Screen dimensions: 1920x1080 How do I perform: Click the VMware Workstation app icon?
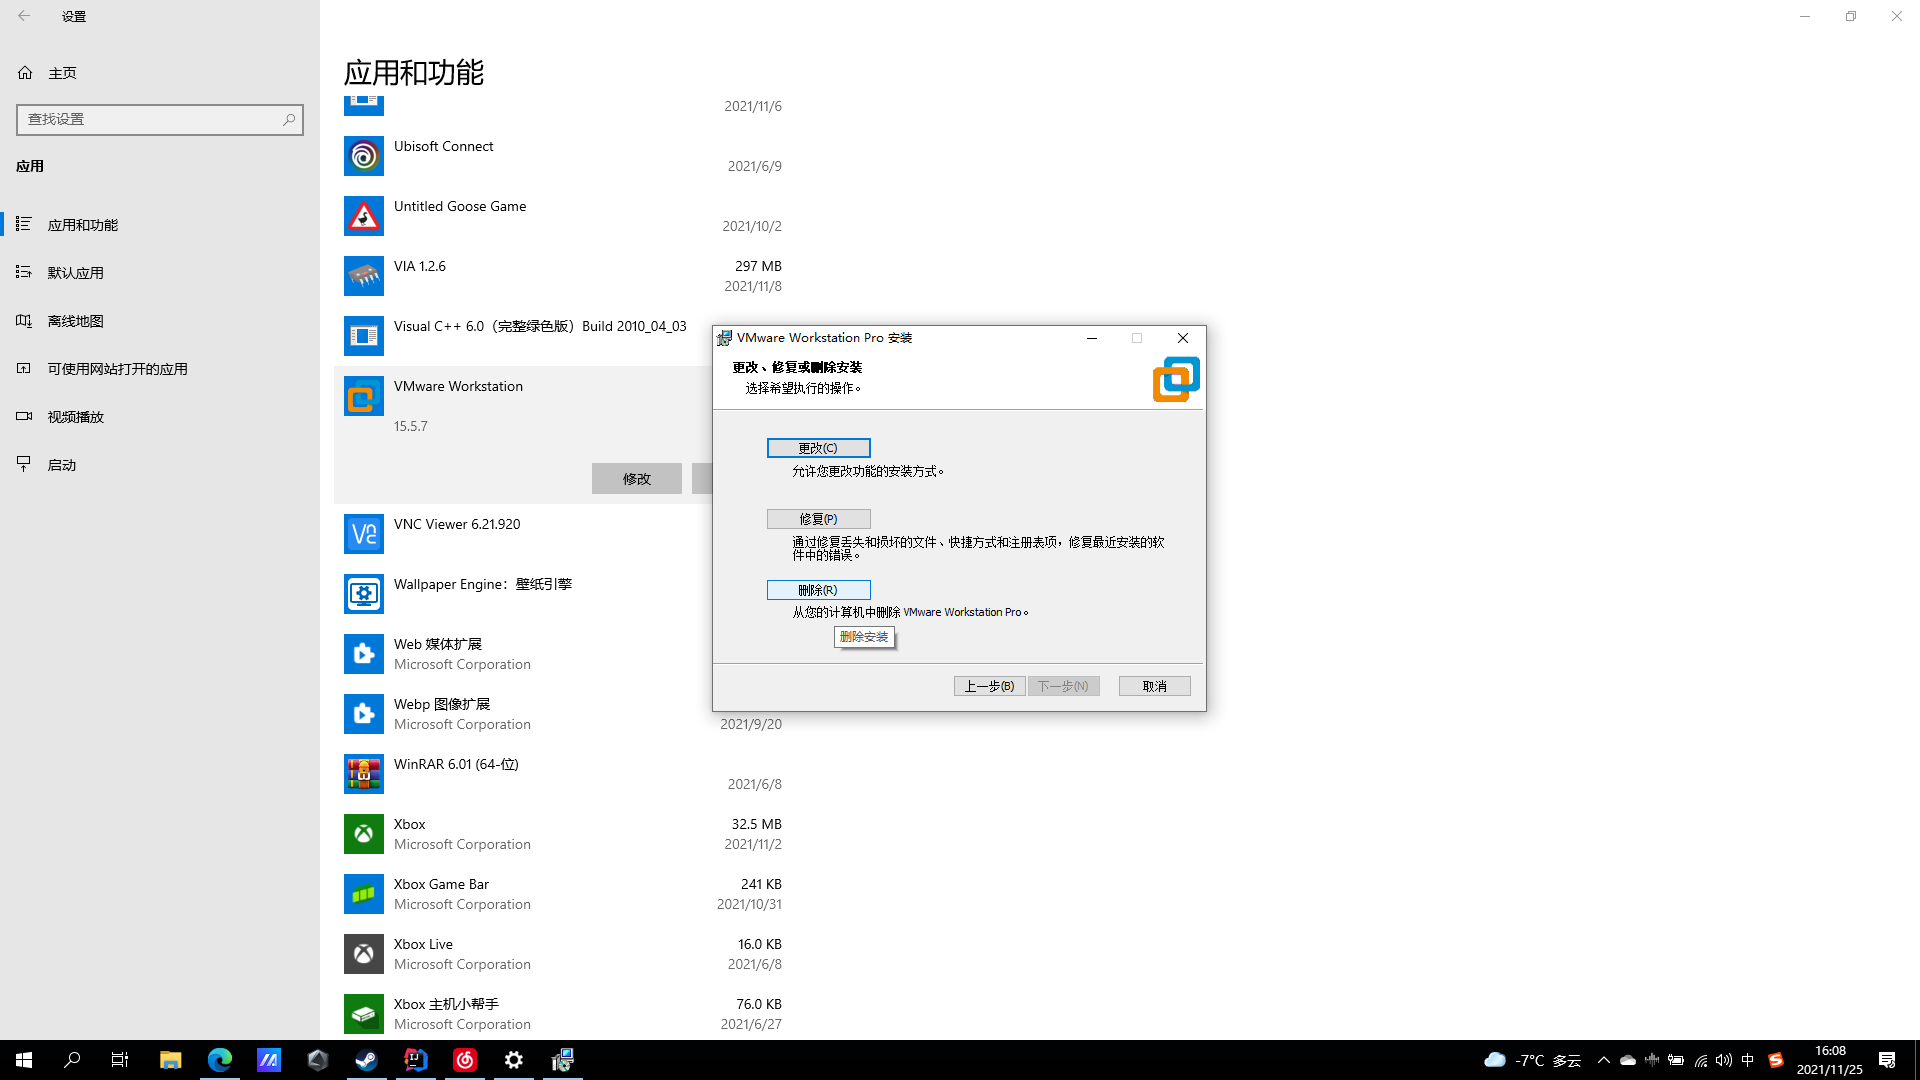tap(363, 395)
